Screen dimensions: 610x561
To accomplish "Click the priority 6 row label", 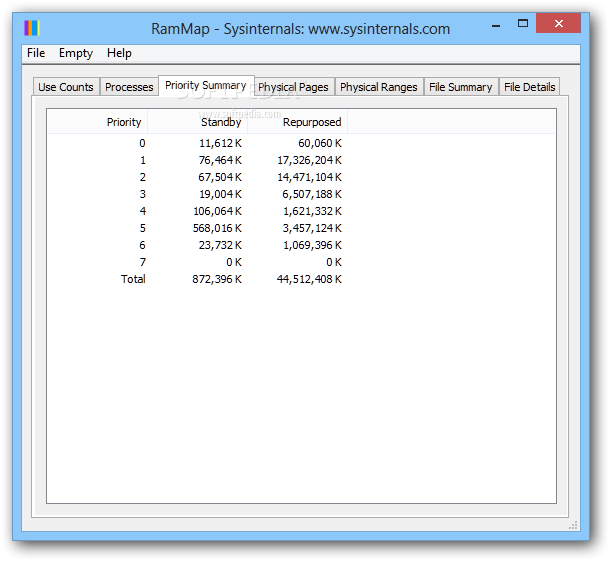I will (142, 245).
